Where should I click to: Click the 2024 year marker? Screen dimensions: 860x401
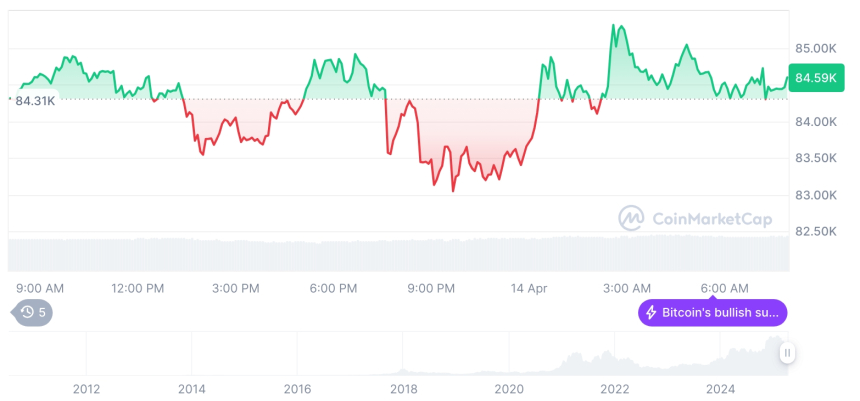tap(720, 388)
